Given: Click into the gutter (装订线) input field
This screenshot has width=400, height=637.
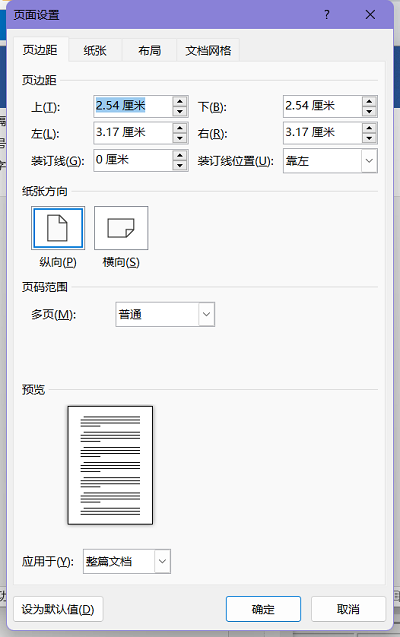Looking at the screenshot, I should click(x=133, y=160).
